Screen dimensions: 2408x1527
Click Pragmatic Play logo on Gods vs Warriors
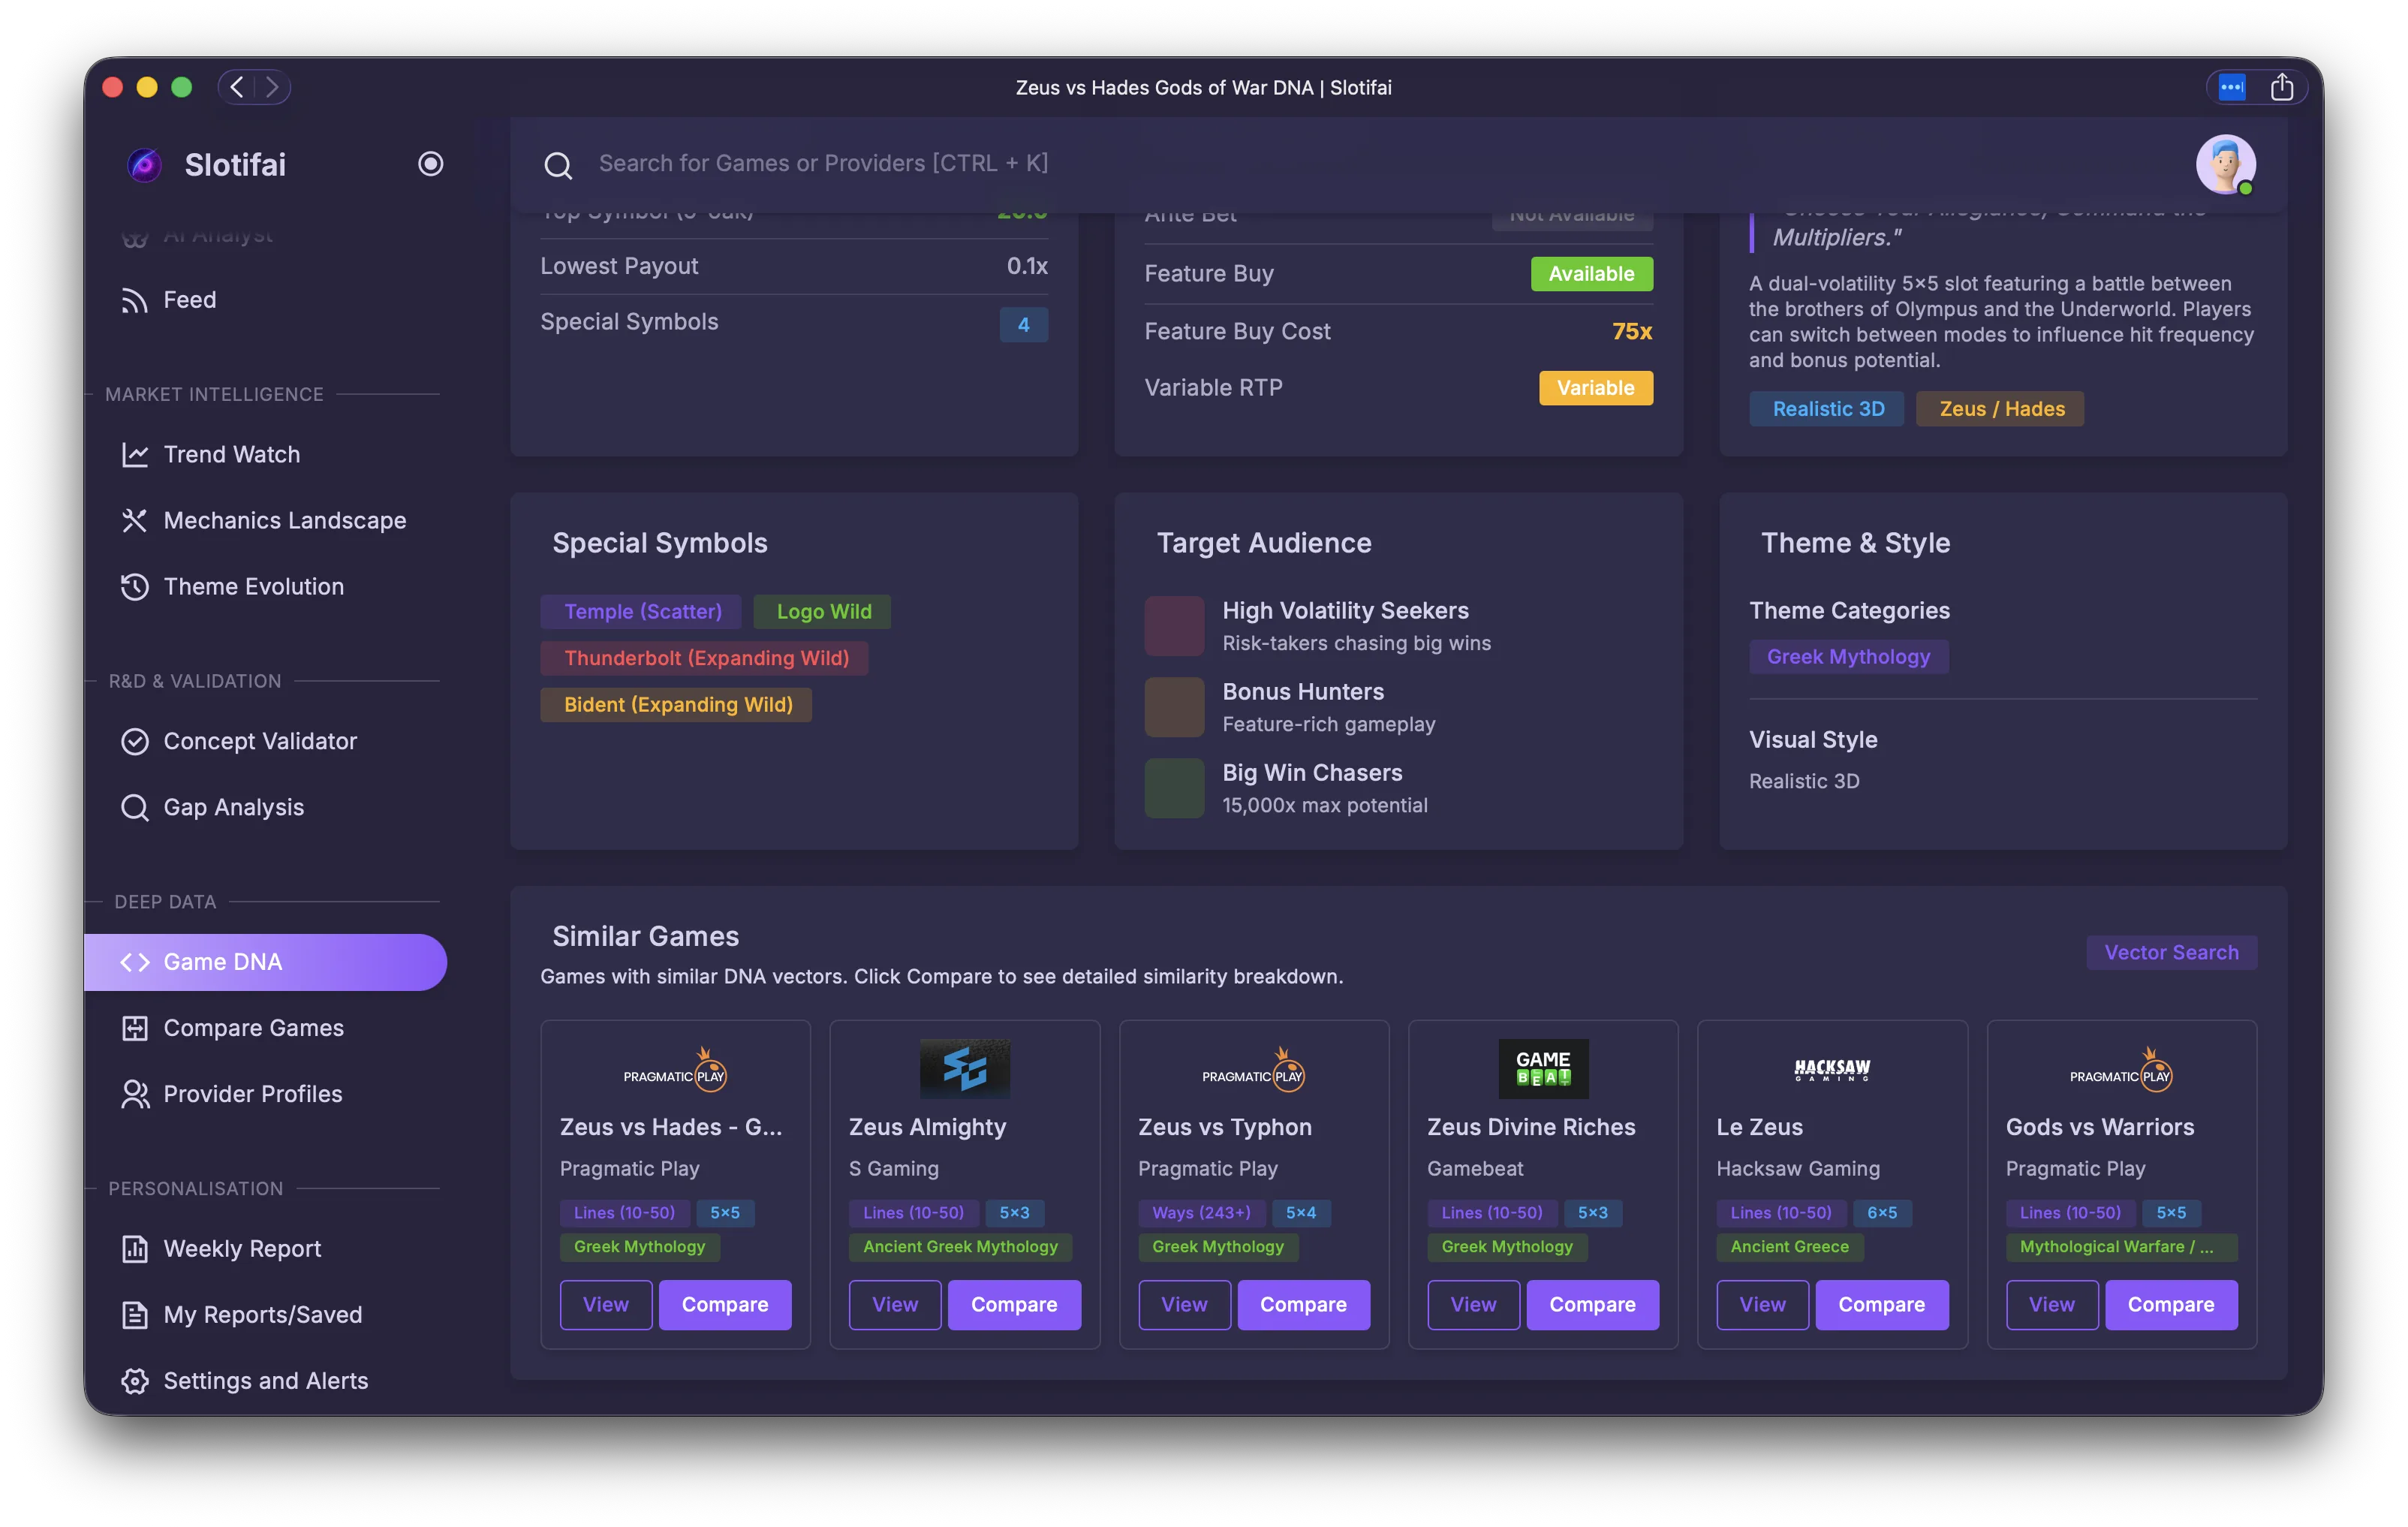tap(2121, 1070)
